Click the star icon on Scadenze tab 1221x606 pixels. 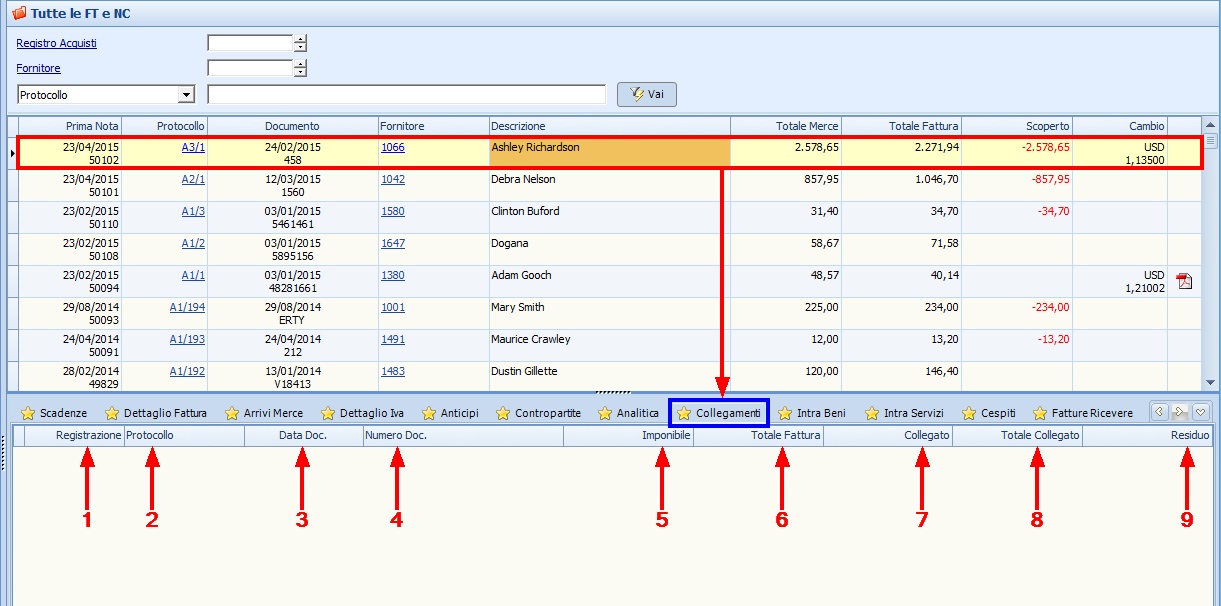click(28, 413)
